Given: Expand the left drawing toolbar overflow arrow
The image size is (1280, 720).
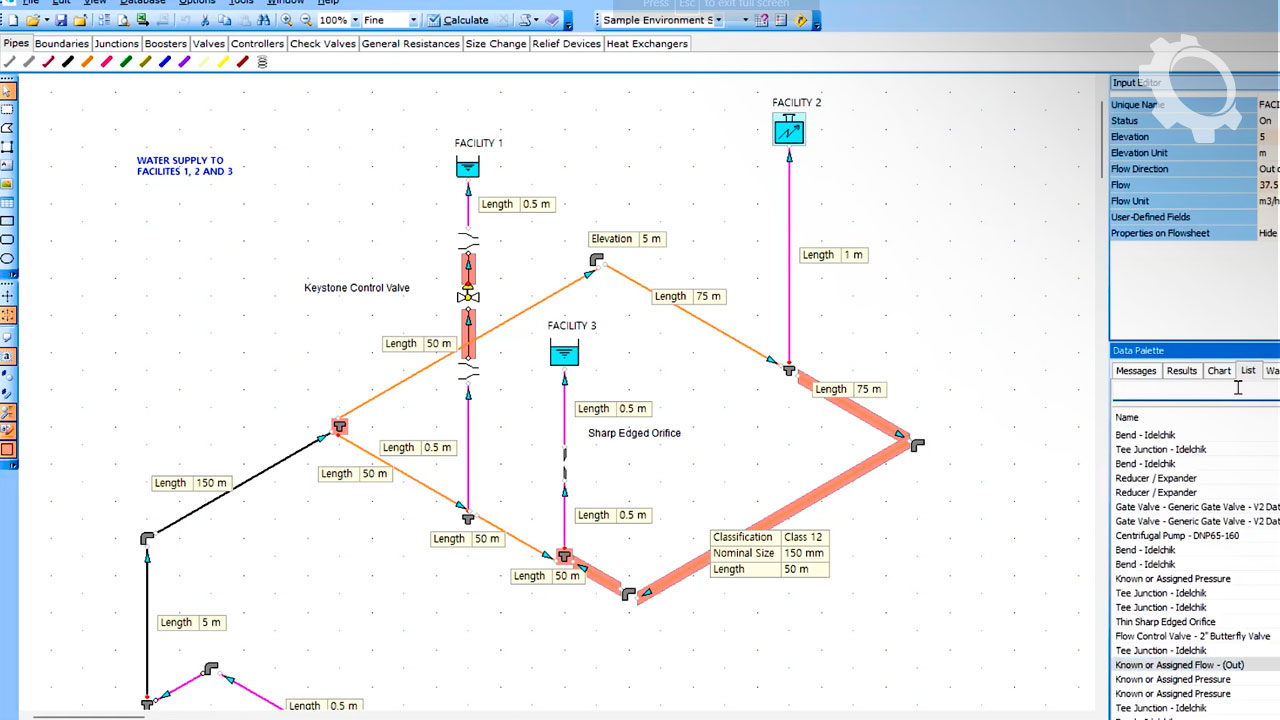Looking at the screenshot, I should click(x=12, y=274).
